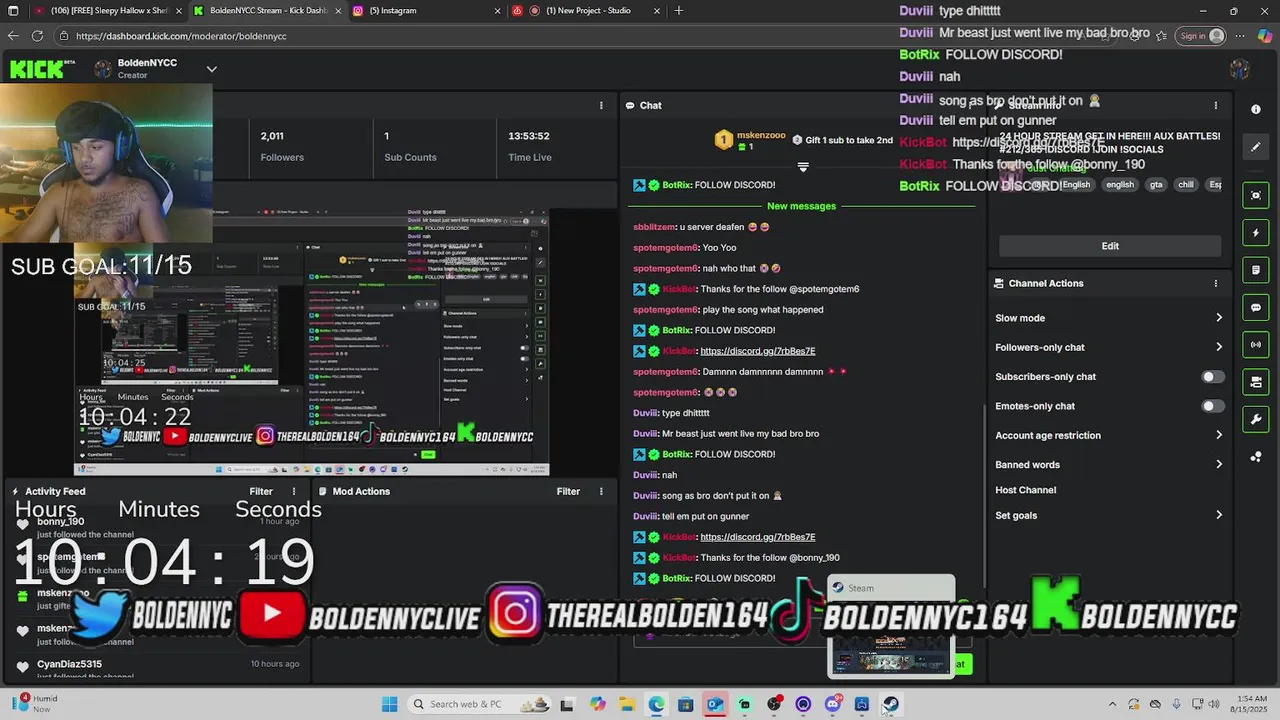Open stats panel three-dot menu
The image size is (1280, 720).
pos(601,105)
